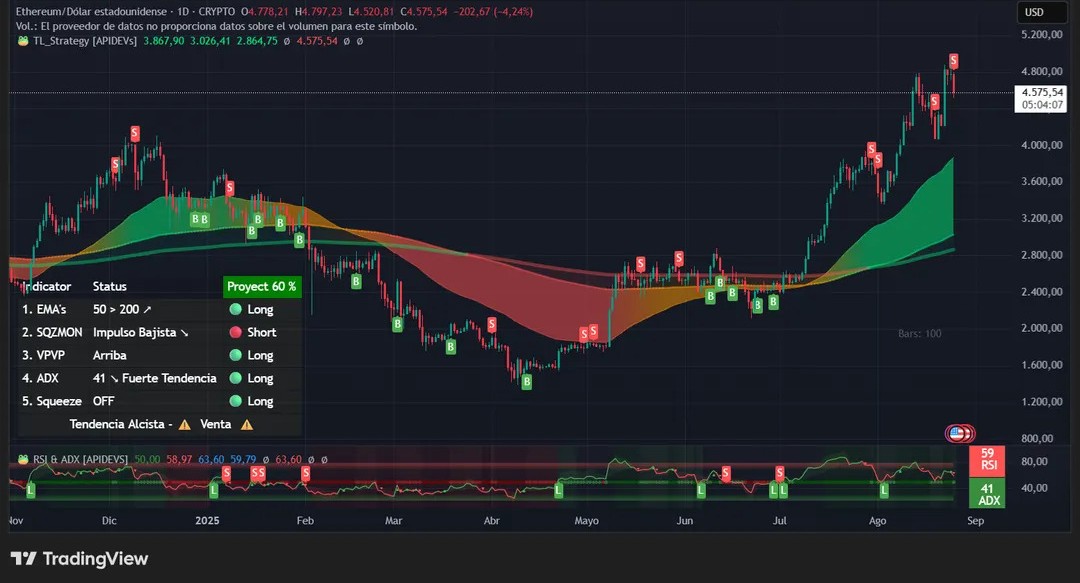Open the USD currency selector

tap(1043, 12)
